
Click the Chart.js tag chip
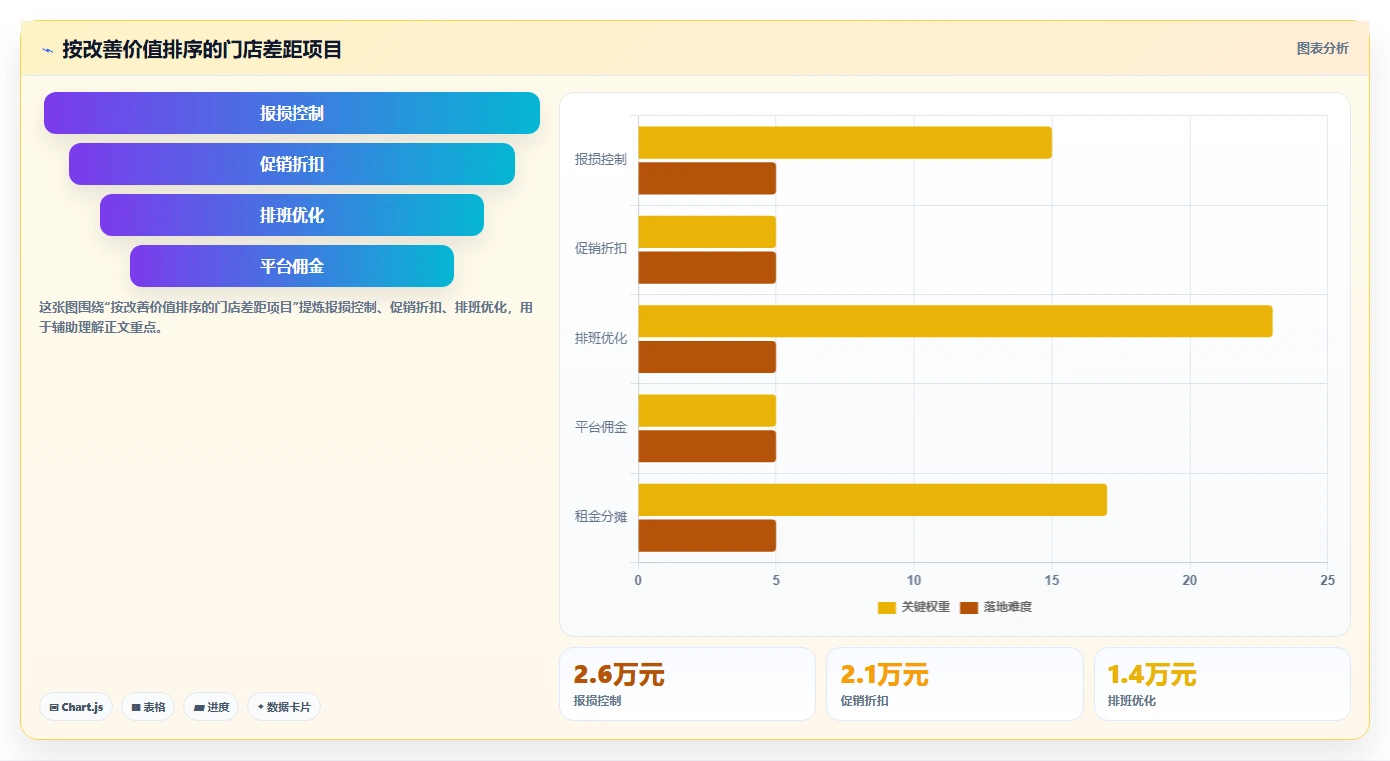(x=76, y=707)
